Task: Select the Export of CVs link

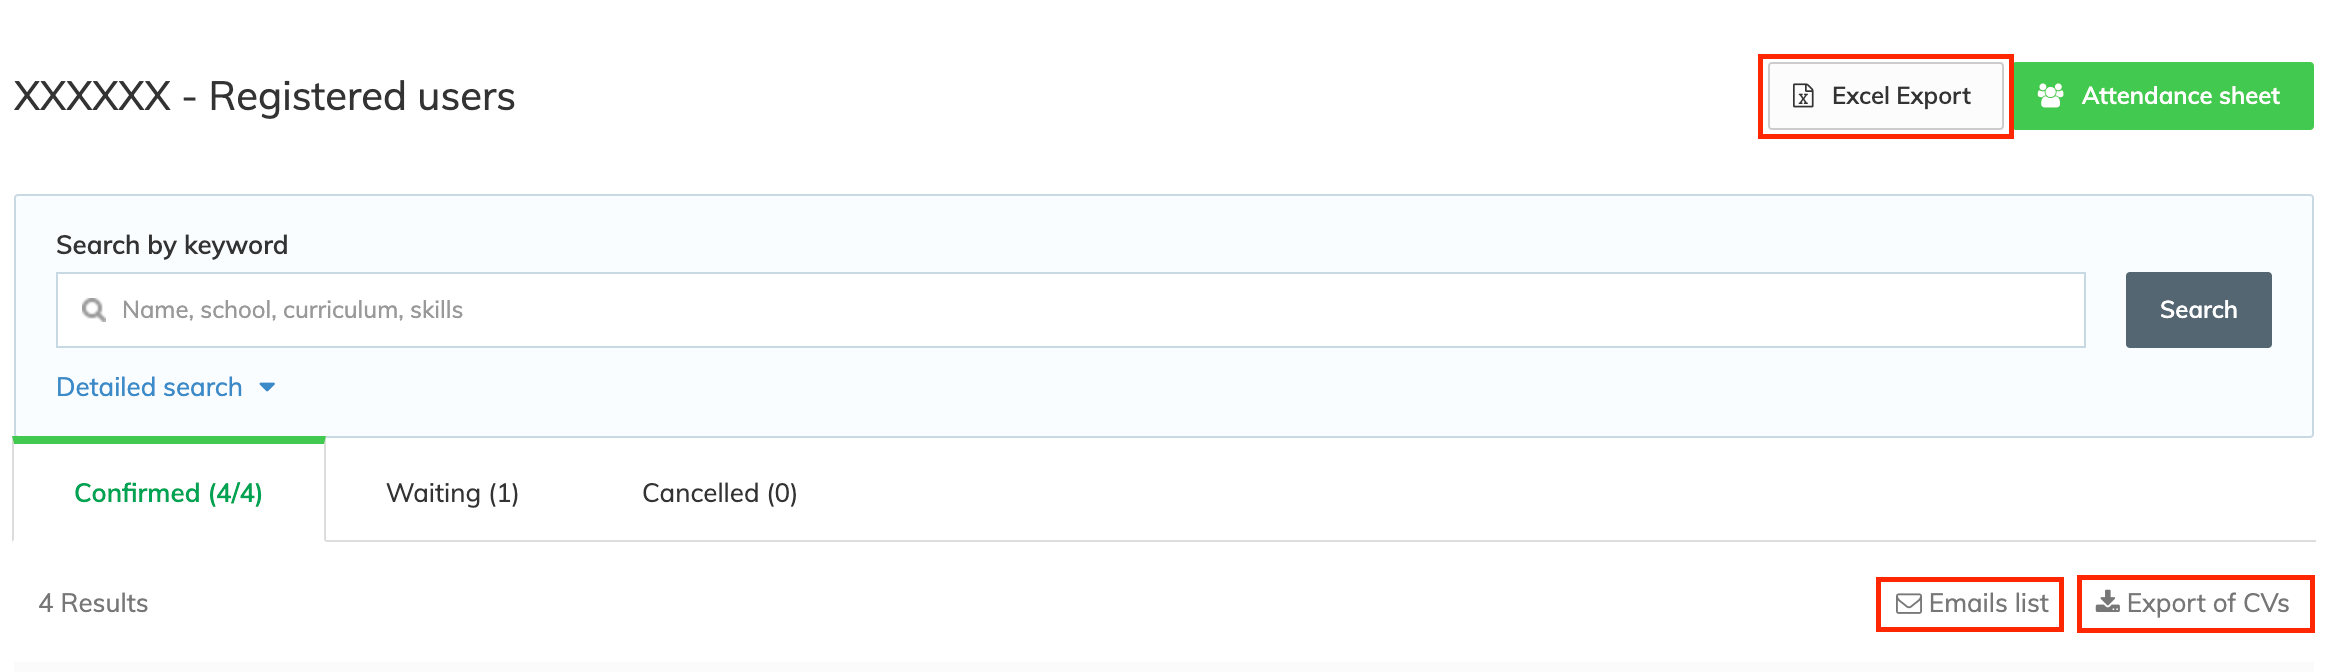Action: tap(2207, 604)
